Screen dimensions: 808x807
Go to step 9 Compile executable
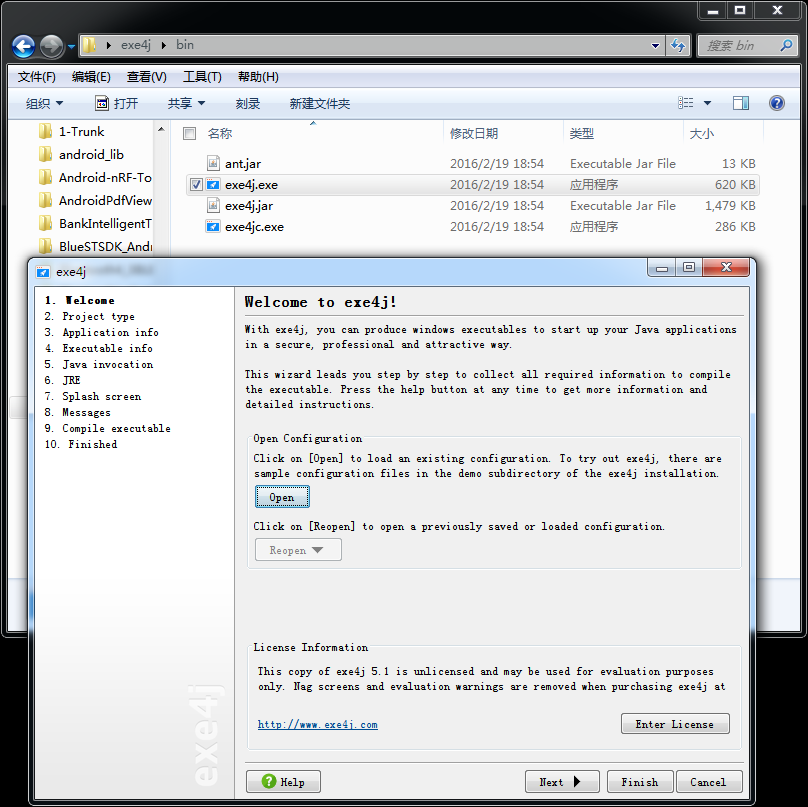[x=108, y=428]
